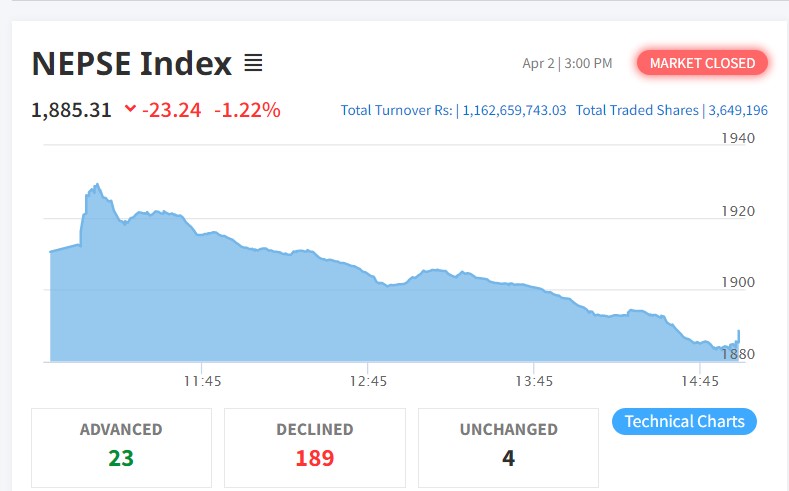Open Technical Charts
This screenshot has width=789, height=491.
pyautogui.click(x=684, y=421)
